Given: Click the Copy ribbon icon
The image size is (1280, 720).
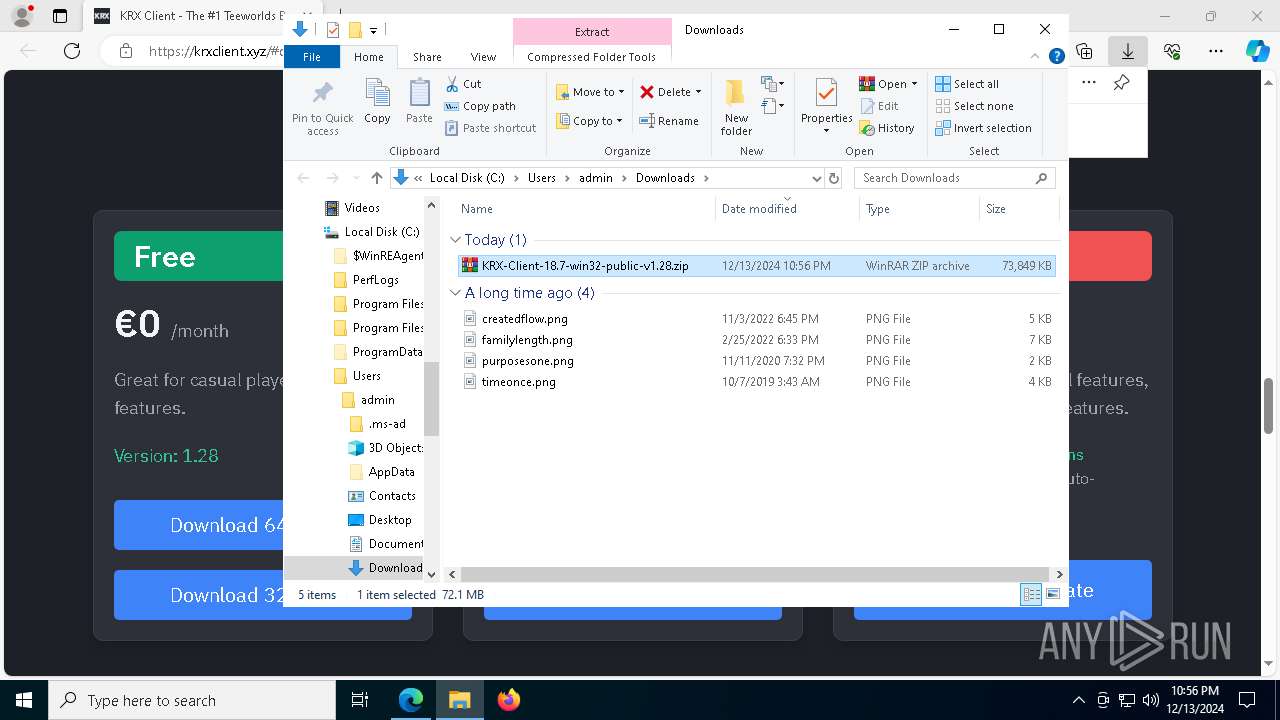Looking at the screenshot, I should 377,102.
